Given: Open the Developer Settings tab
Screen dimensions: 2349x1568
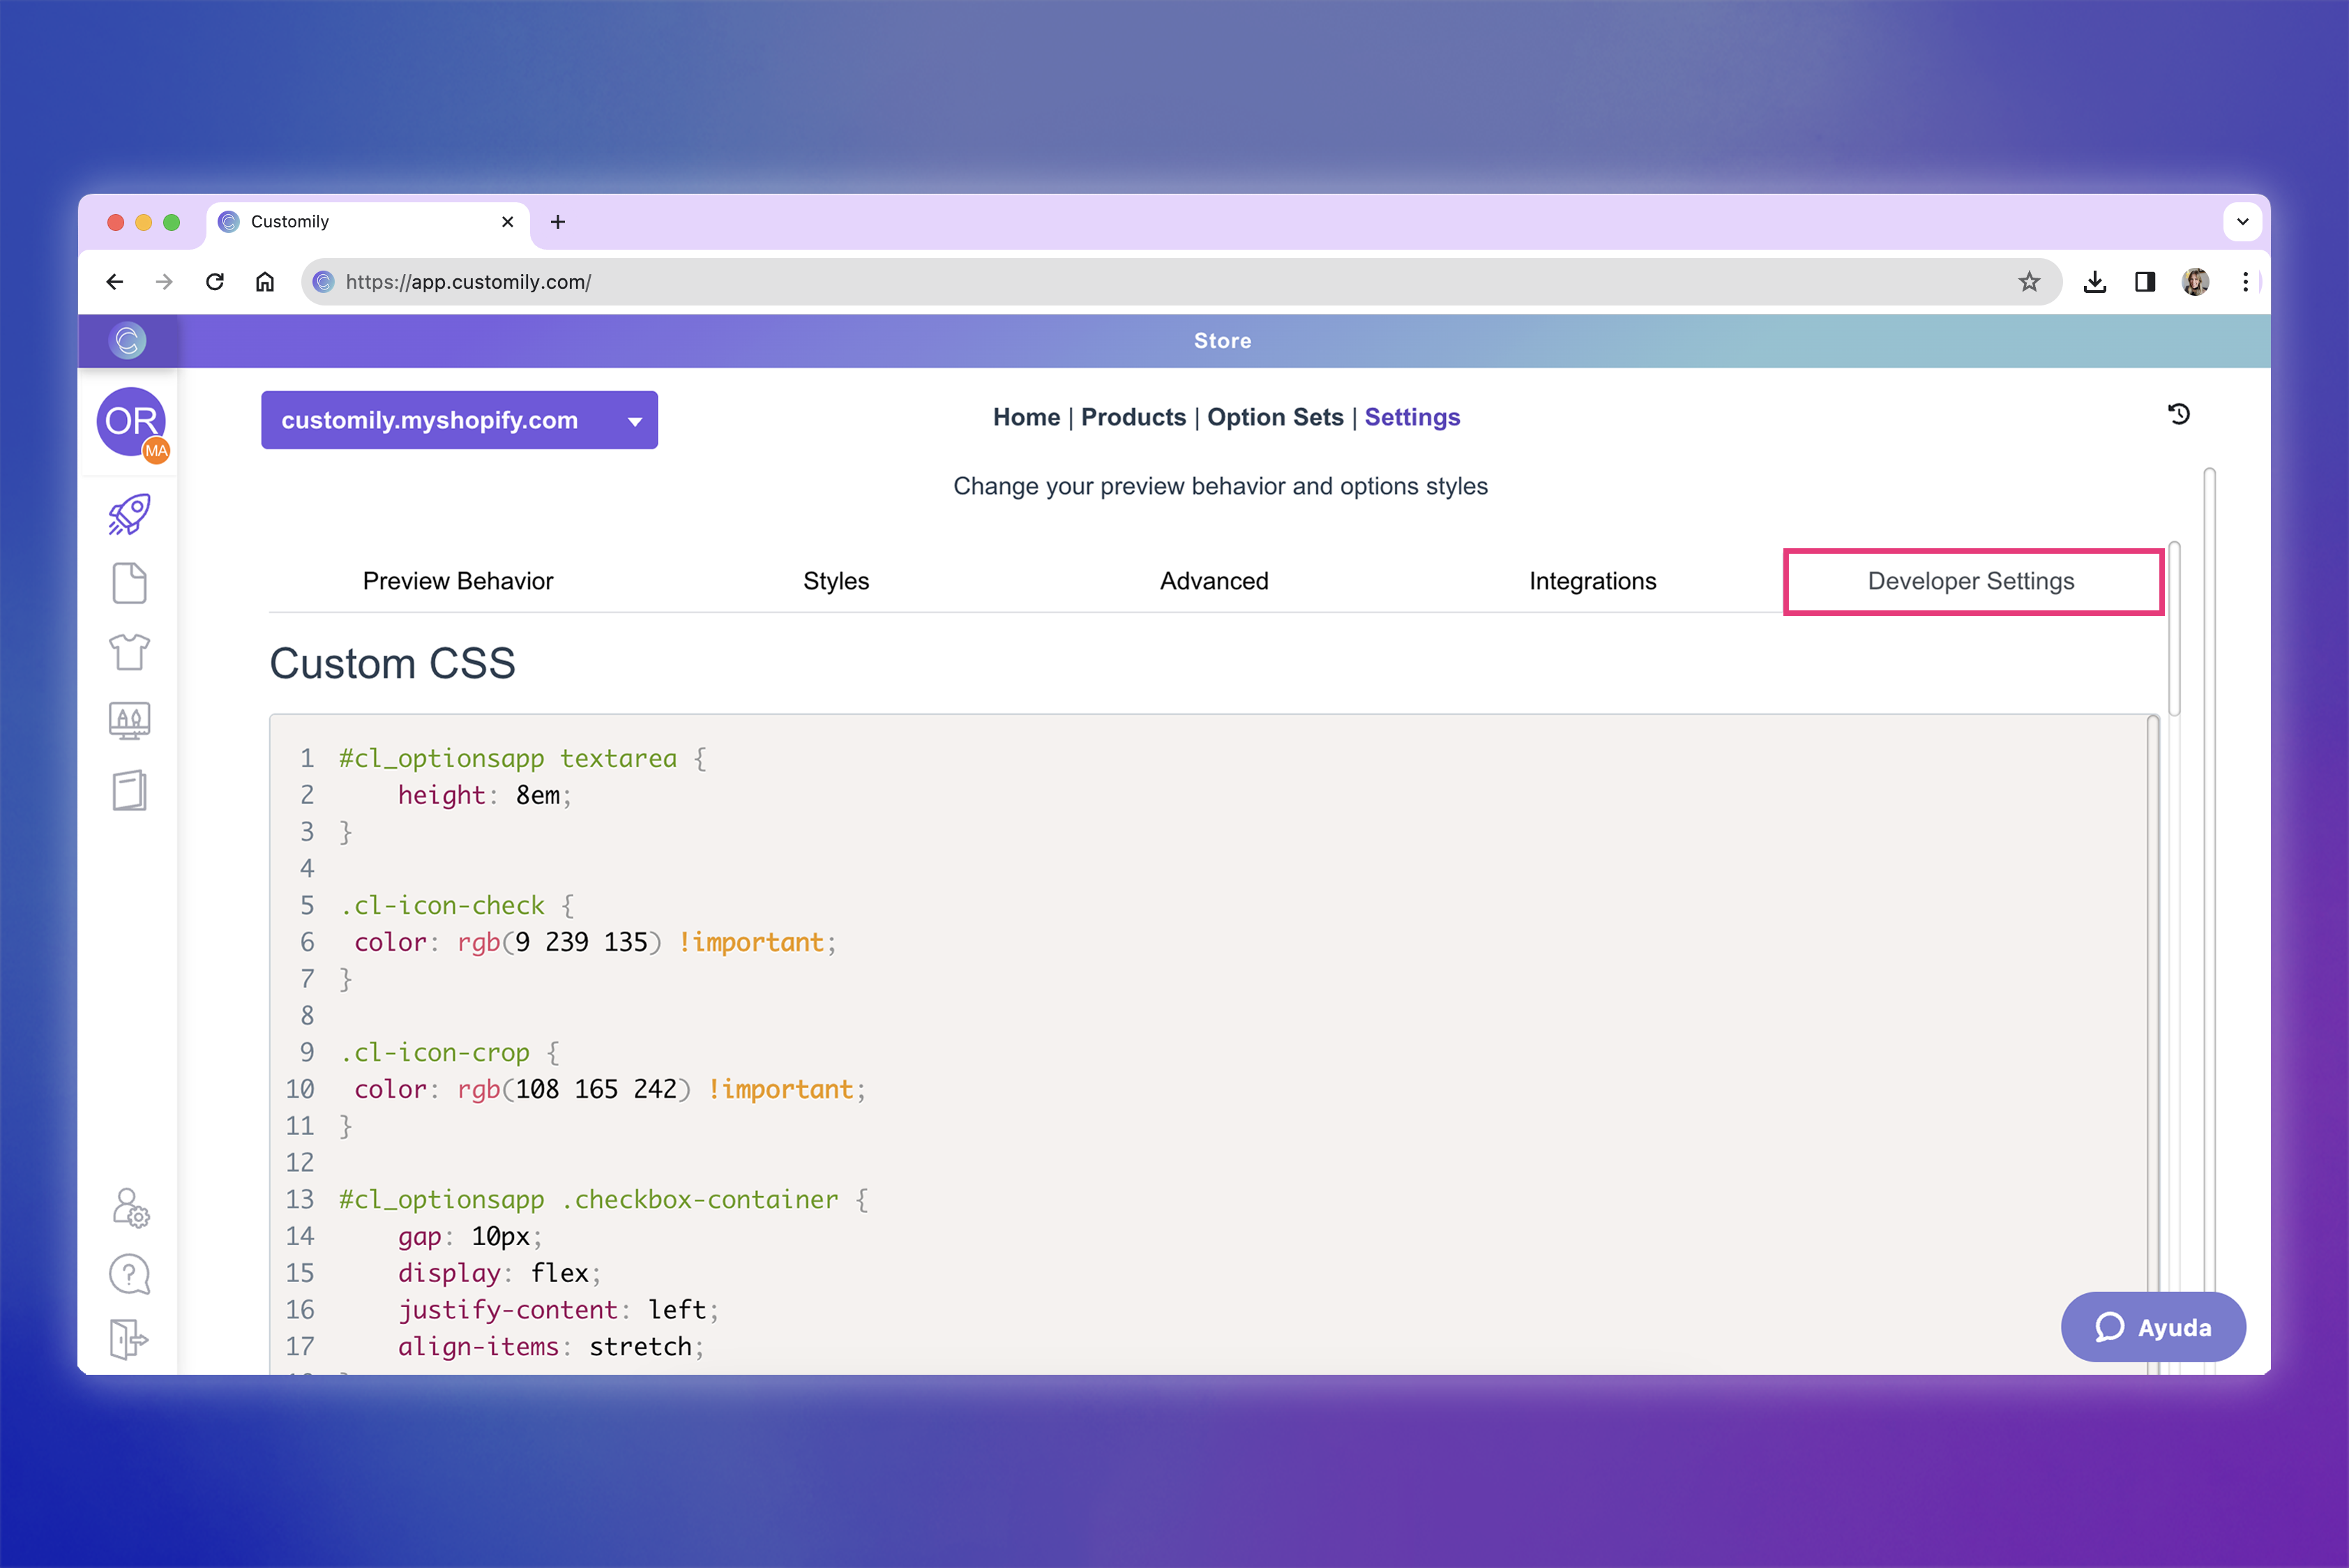Looking at the screenshot, I should click(x=1971, y=581).
